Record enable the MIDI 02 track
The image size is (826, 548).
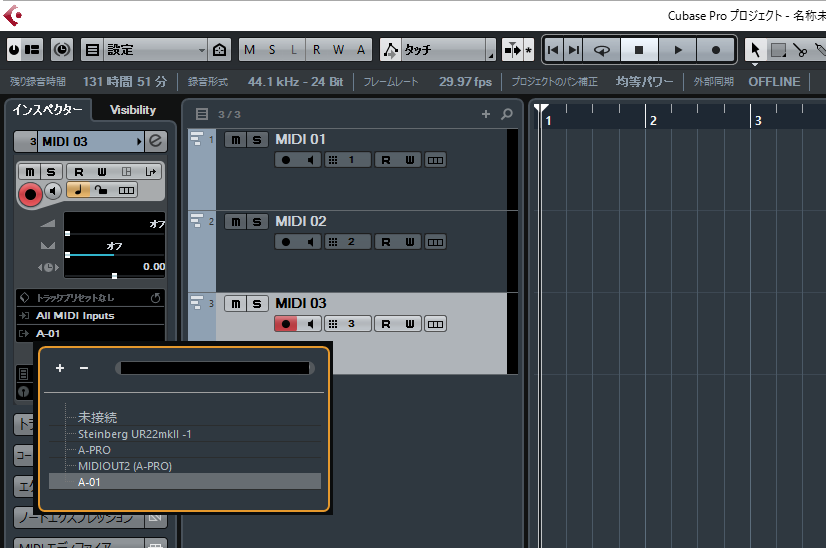click(x=286, y=242)
